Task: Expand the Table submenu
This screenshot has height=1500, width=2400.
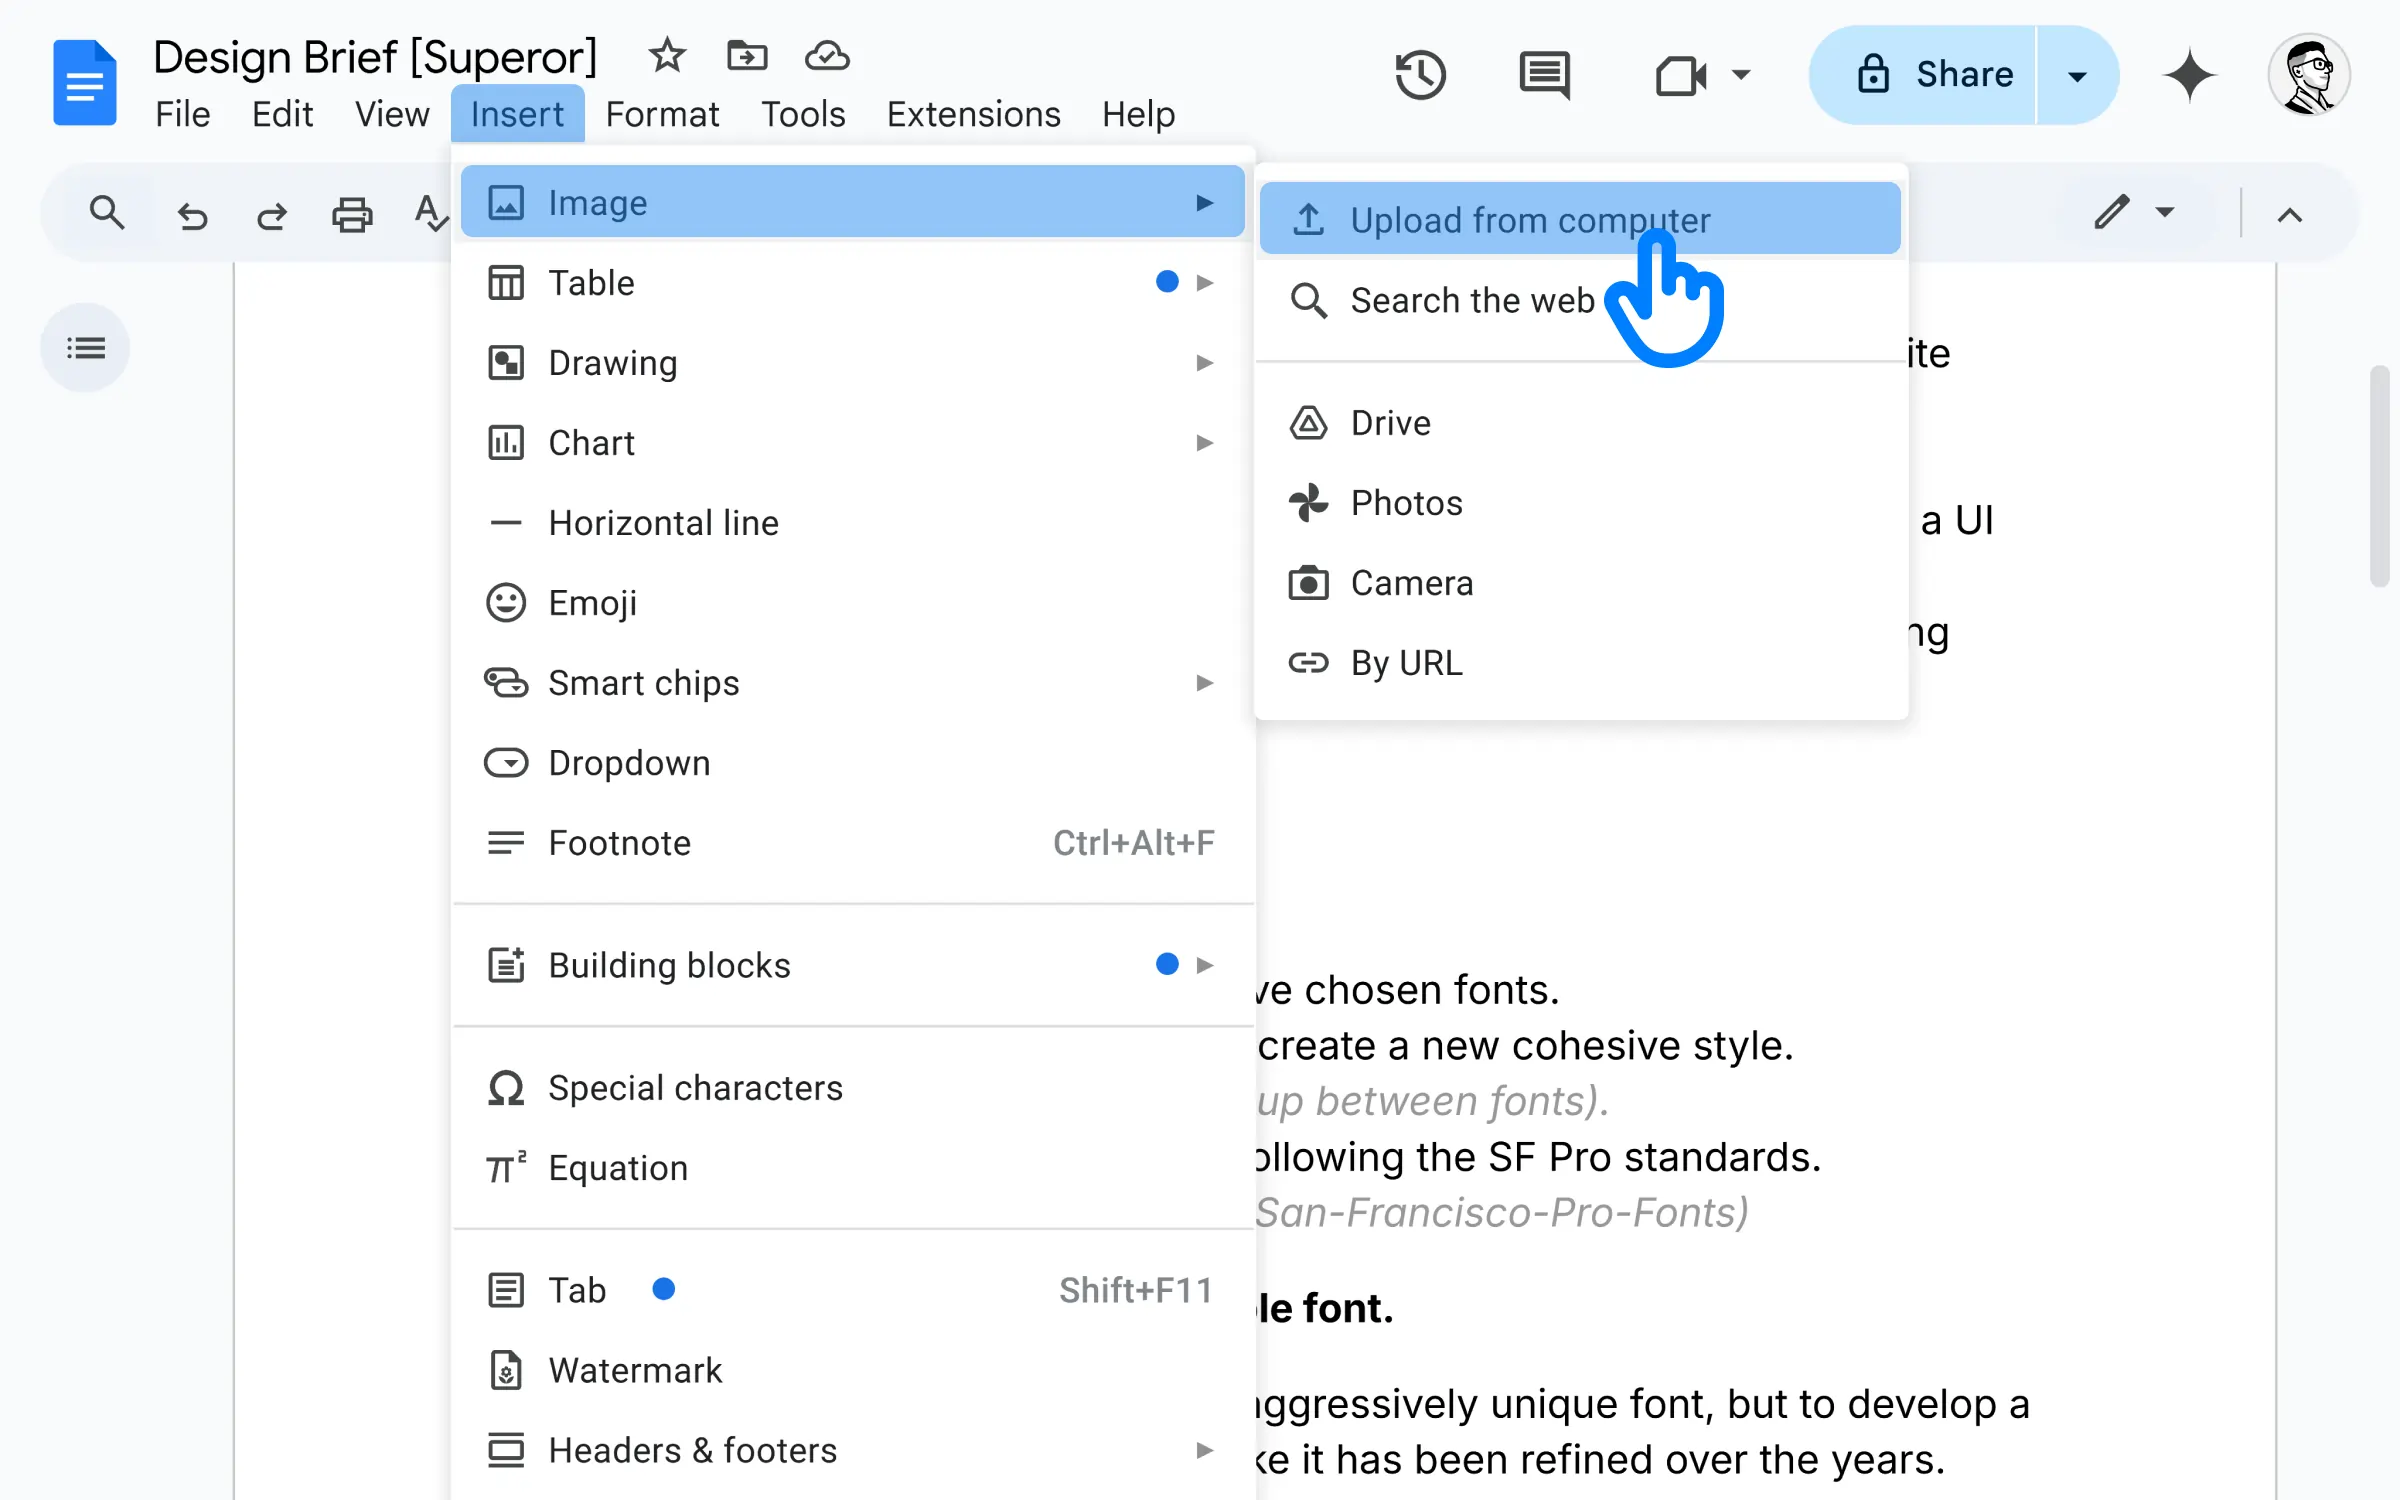Action: click(853, 283)
